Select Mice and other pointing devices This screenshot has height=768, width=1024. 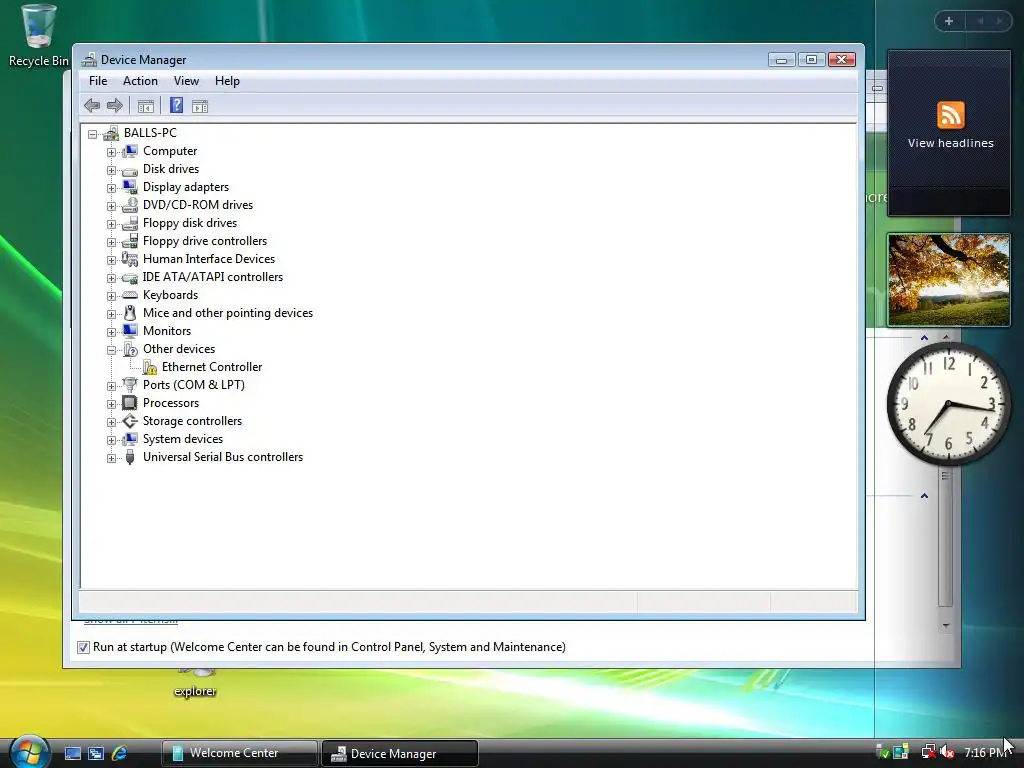tap(228, 313)
